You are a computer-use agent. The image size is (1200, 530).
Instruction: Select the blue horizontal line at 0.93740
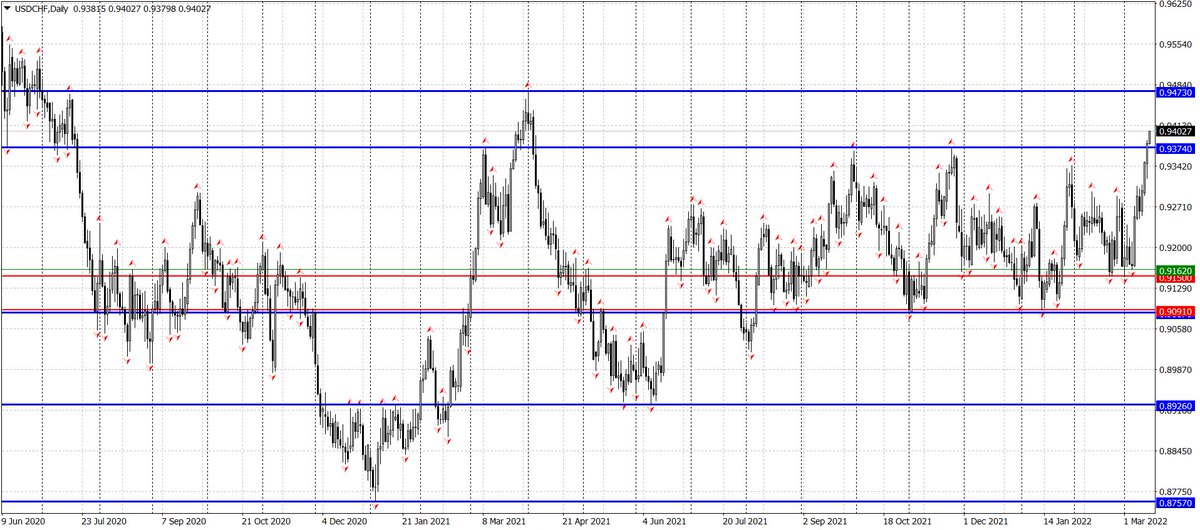[x=577, y=147]
